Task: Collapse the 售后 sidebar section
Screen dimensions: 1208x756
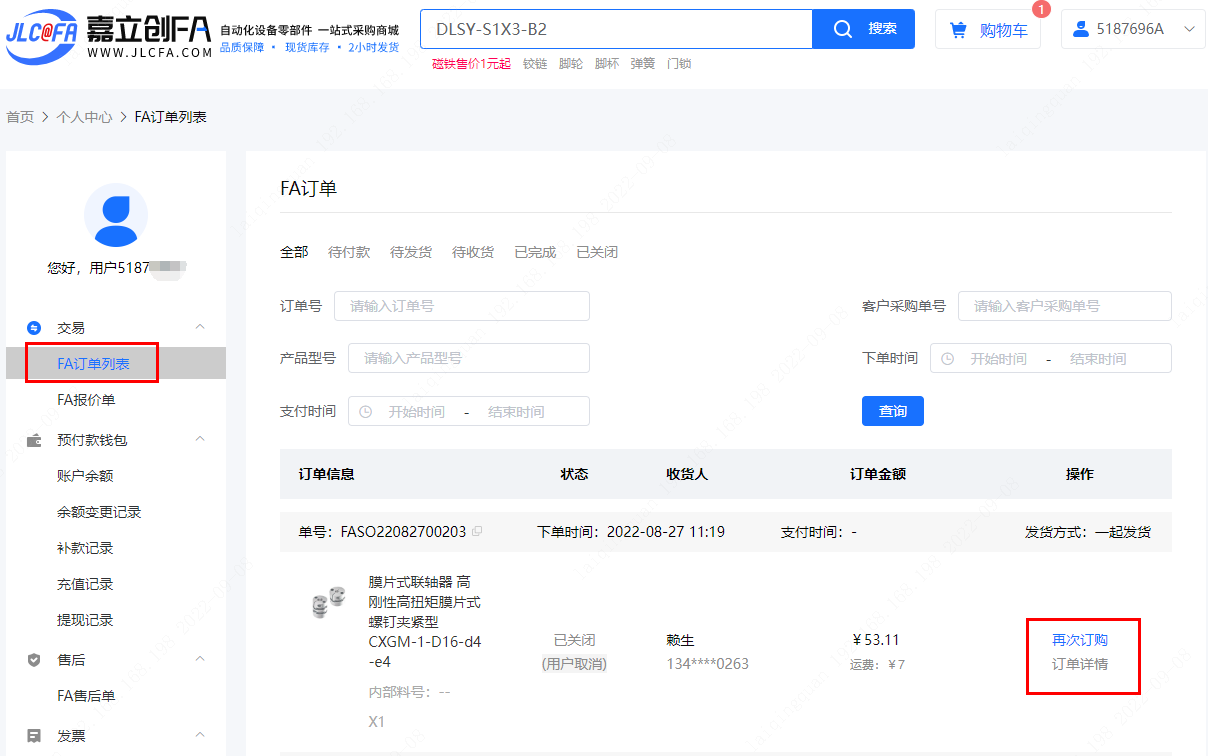Action: click(199, 660)
